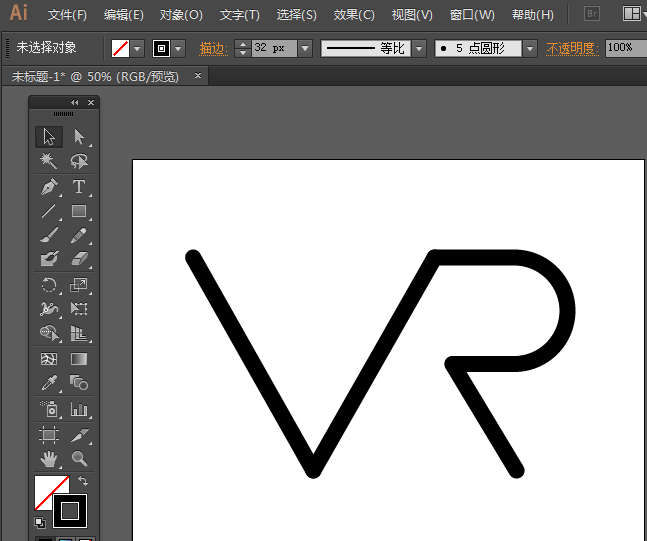
Task: Select the Type tool
Action: coord(79,187)
